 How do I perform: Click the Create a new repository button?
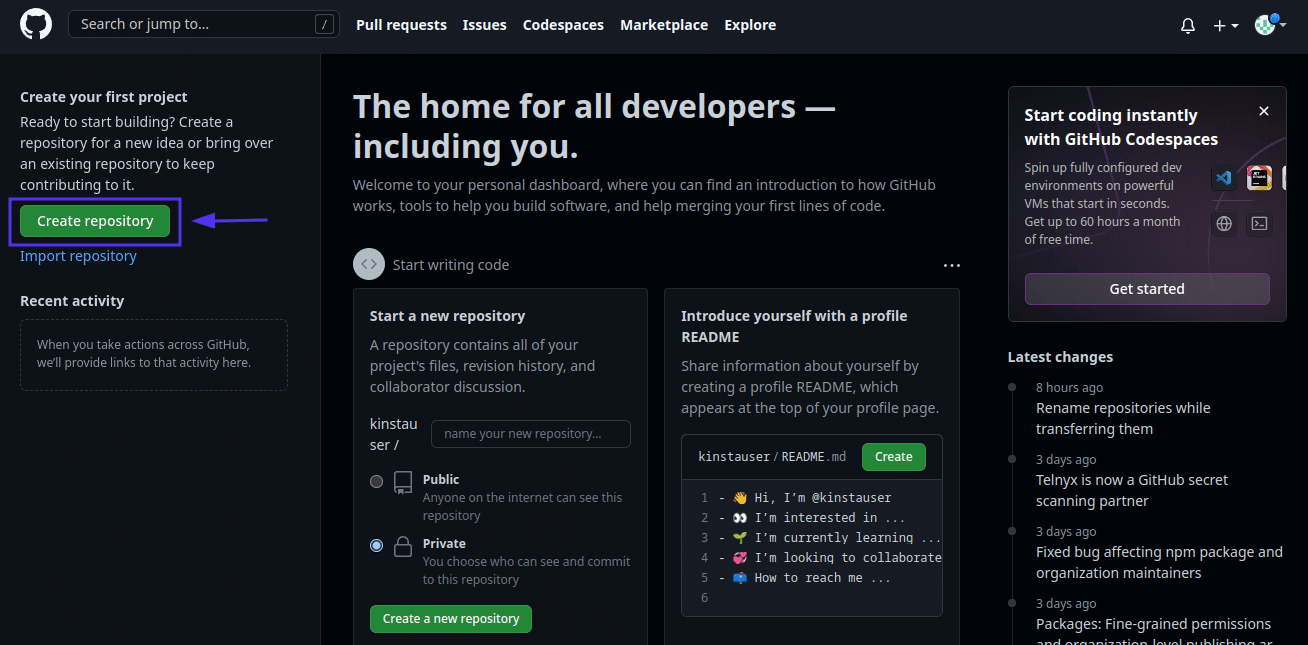pos(451,619)
